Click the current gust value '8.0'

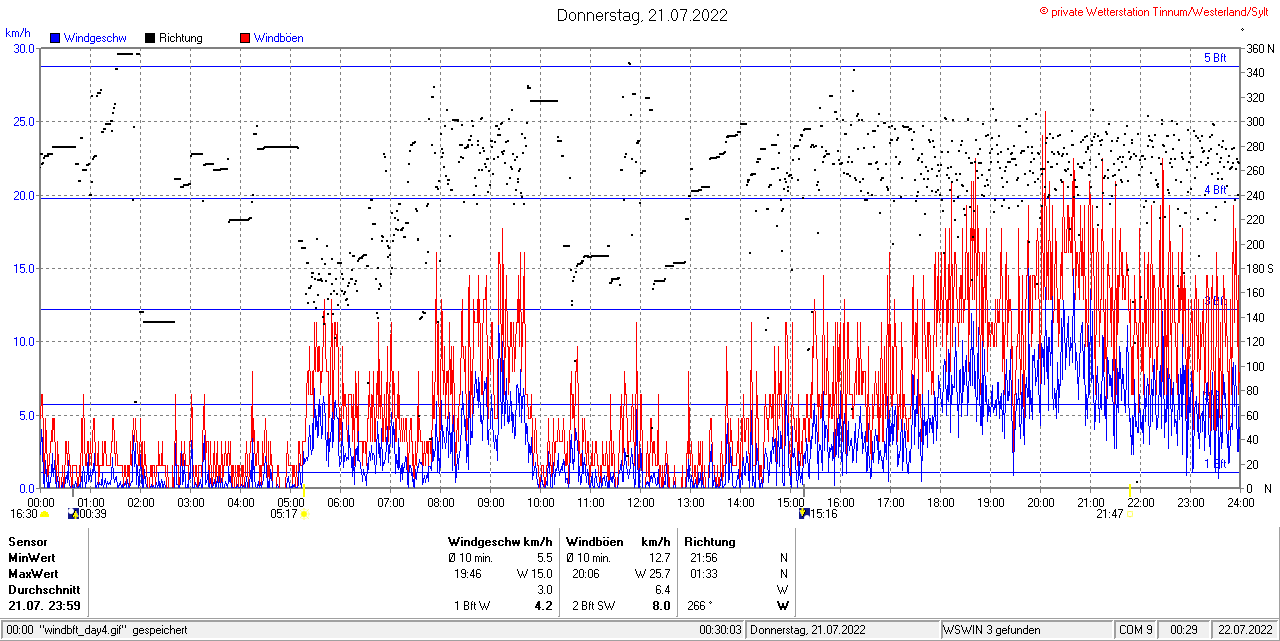(661, 606)
